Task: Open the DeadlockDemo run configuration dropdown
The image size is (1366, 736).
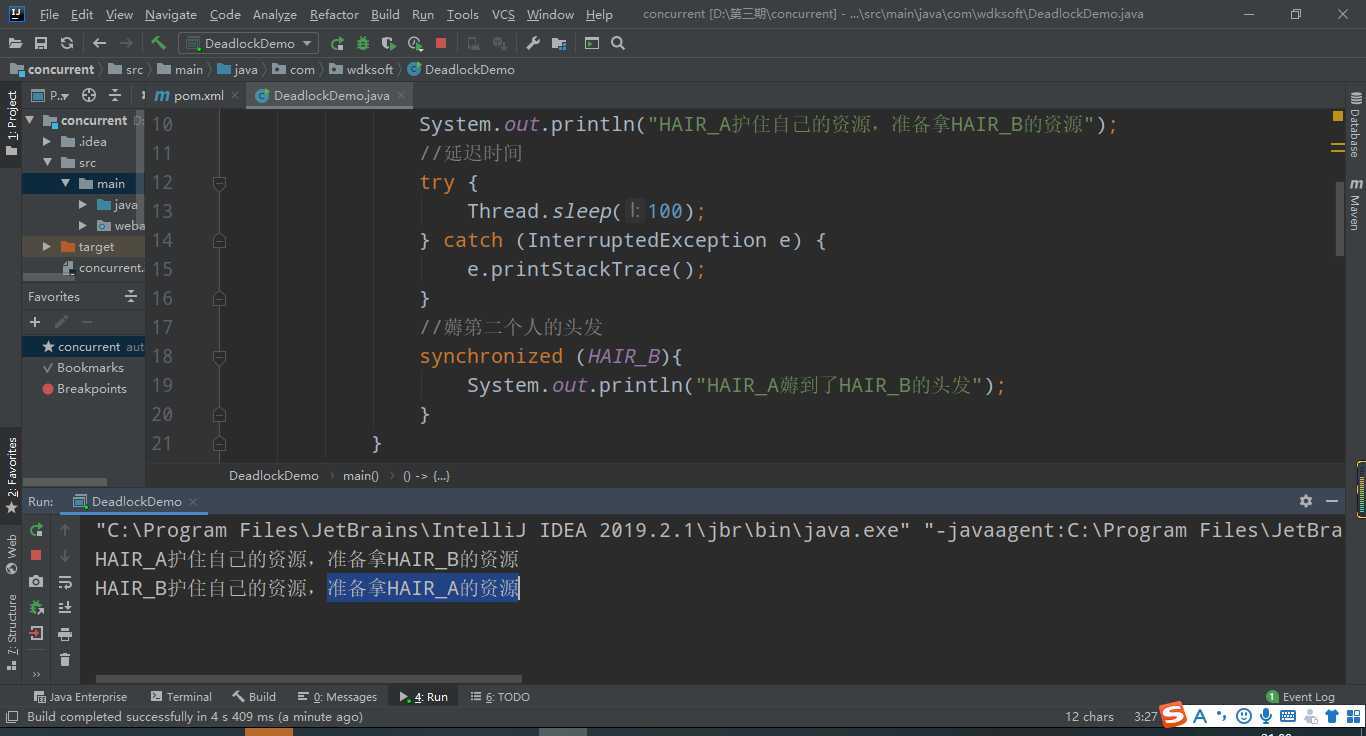Action: [248, 43]
